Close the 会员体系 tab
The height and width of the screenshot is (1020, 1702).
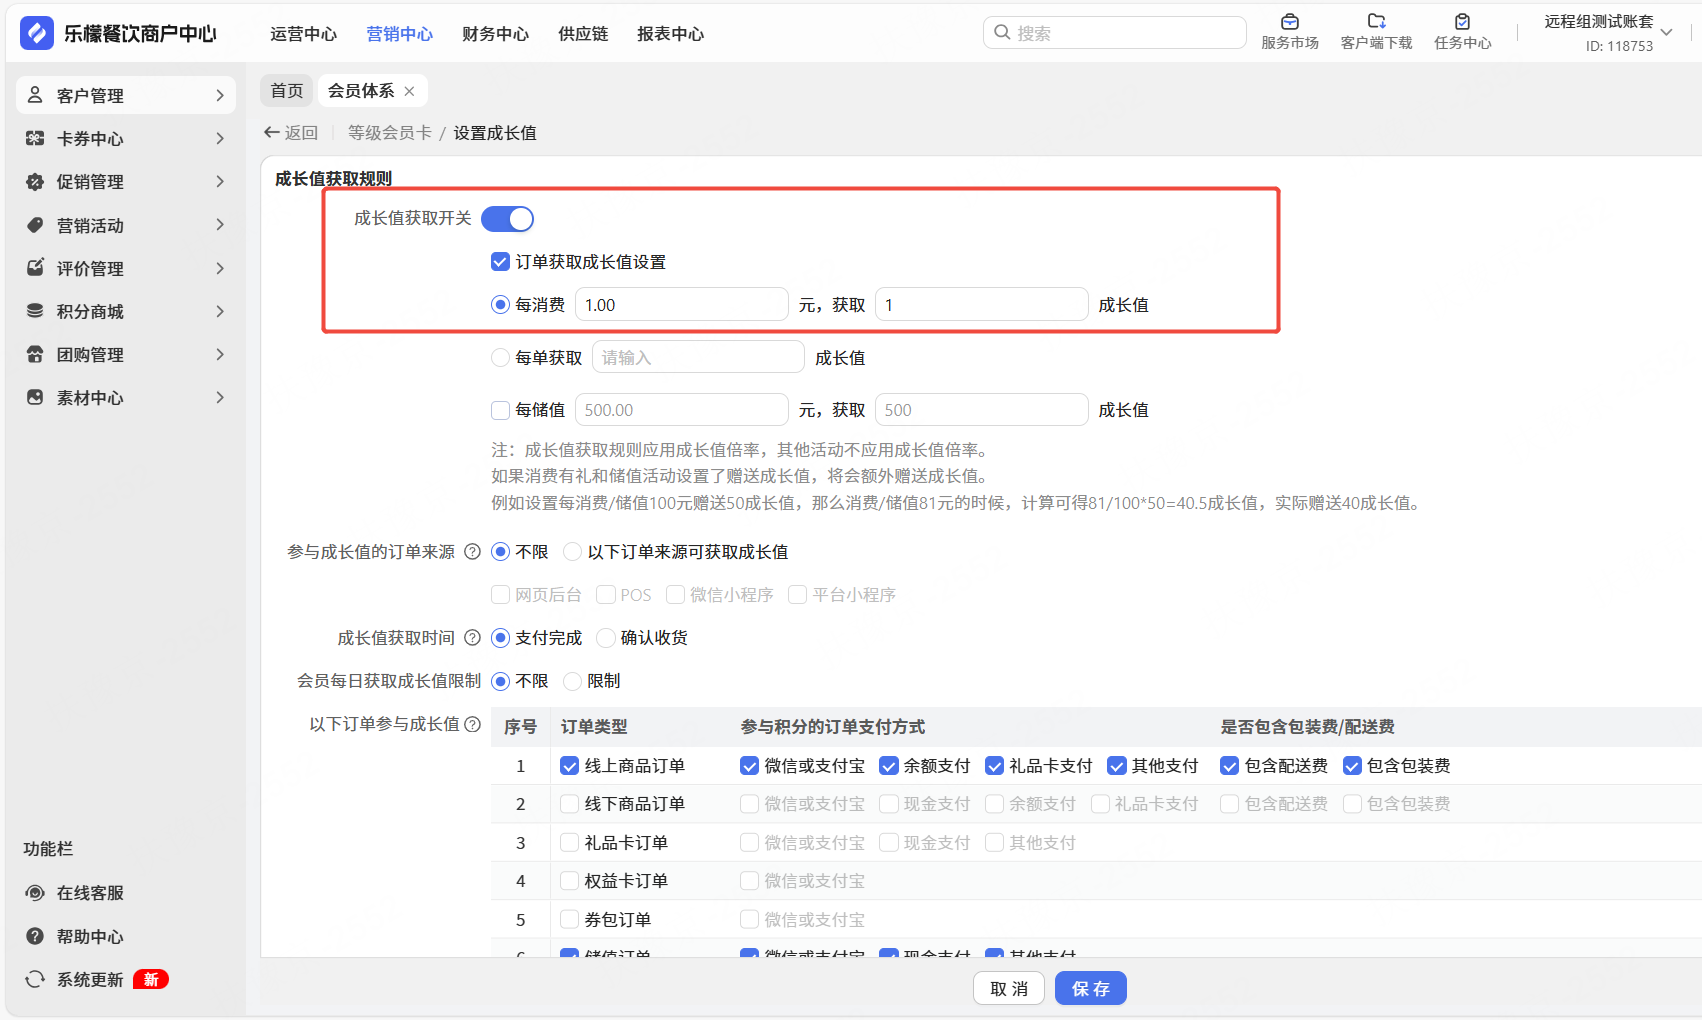pyautogui.click(x=409, y=91)
